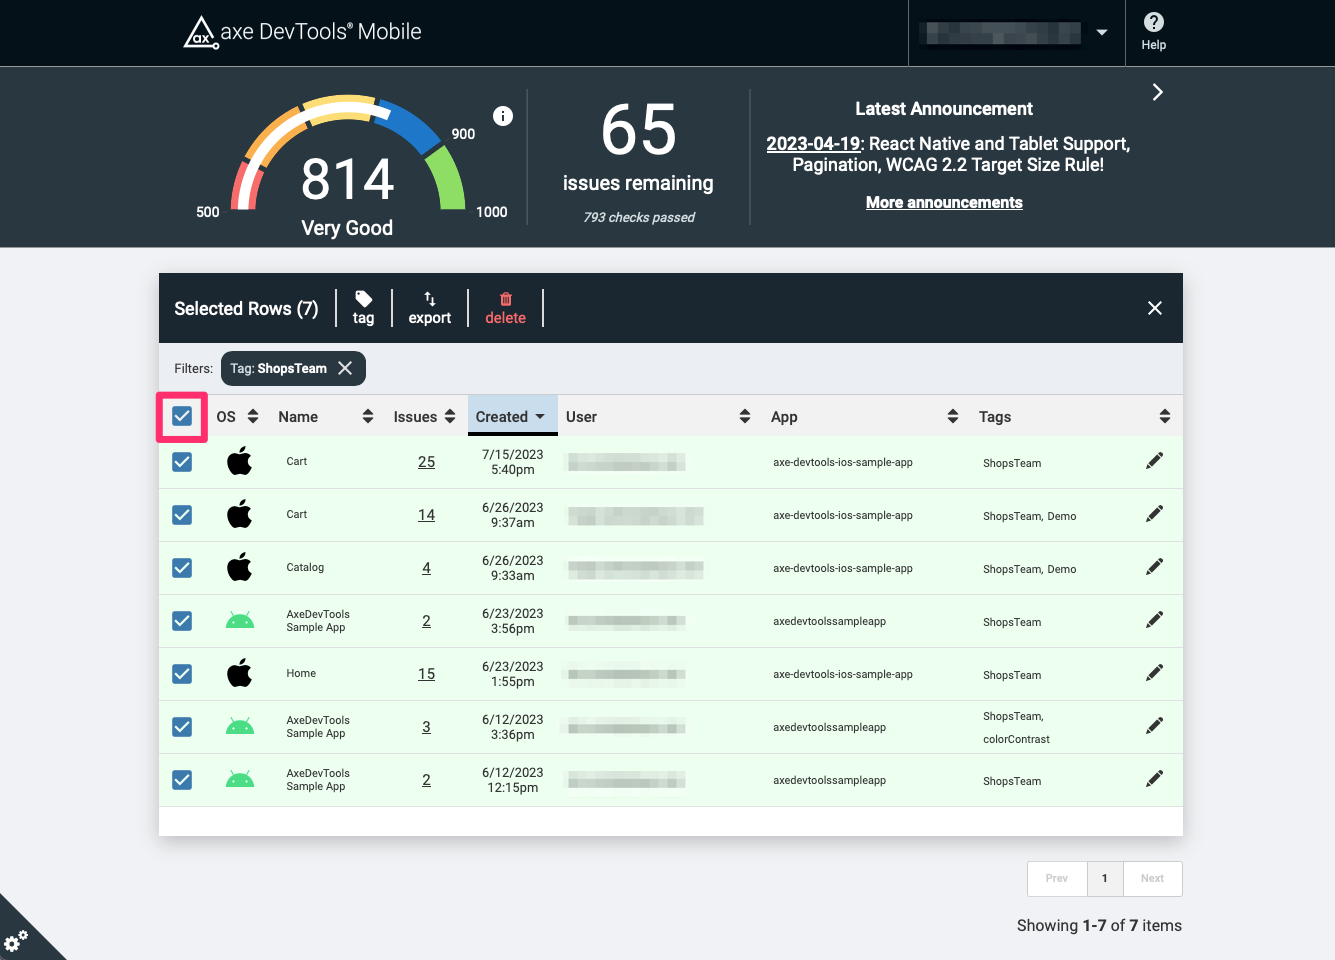The height and width of the screenshot is (960, 1335).
Task: Remove the ShopsTeam tag filter
Action: (345, 368)
